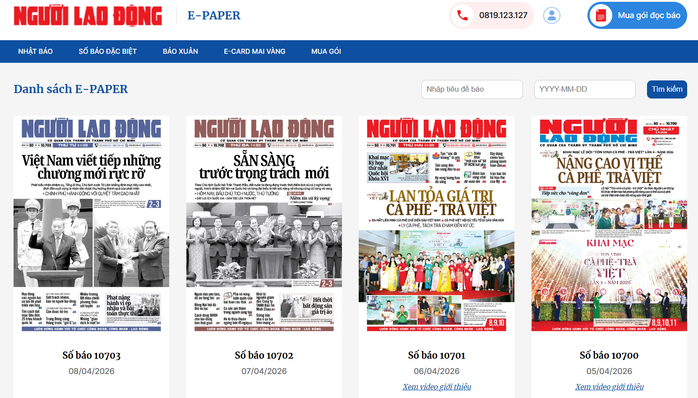Click the date 07/04/2026

click(x=264, y=371)
